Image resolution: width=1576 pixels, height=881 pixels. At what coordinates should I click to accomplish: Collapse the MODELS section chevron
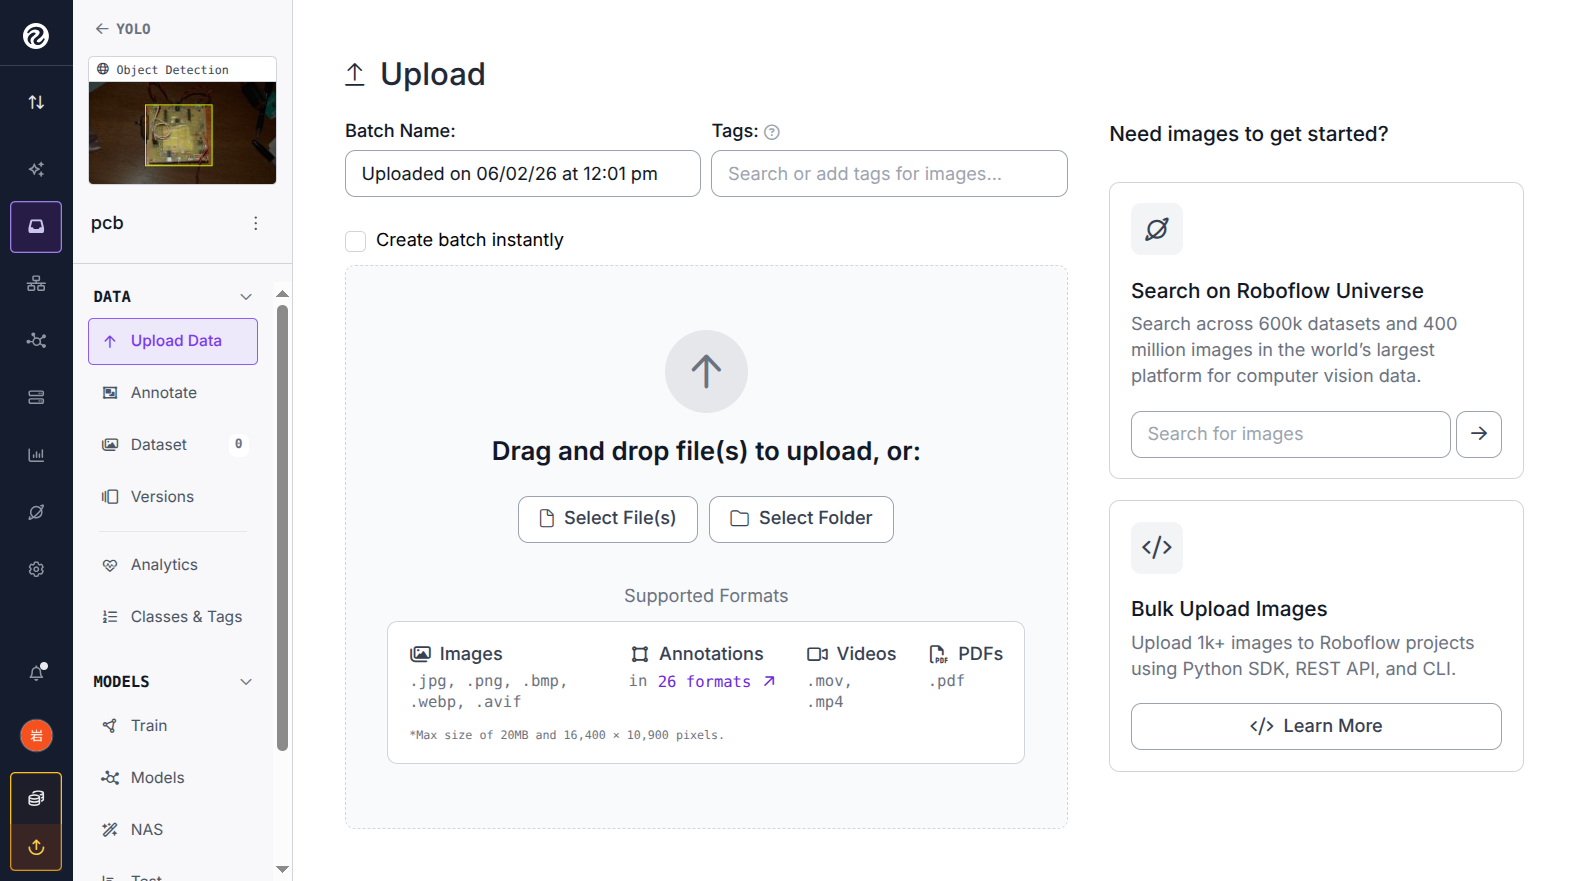point(246,682)
